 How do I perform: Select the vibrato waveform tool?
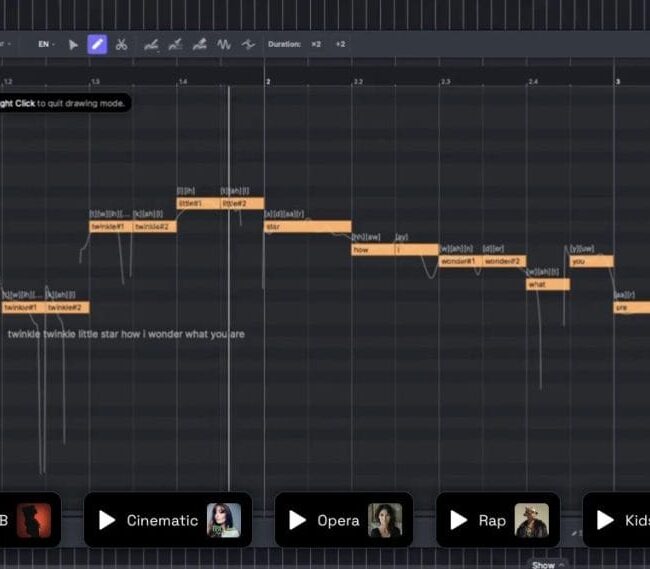click(x=224, y=44)
